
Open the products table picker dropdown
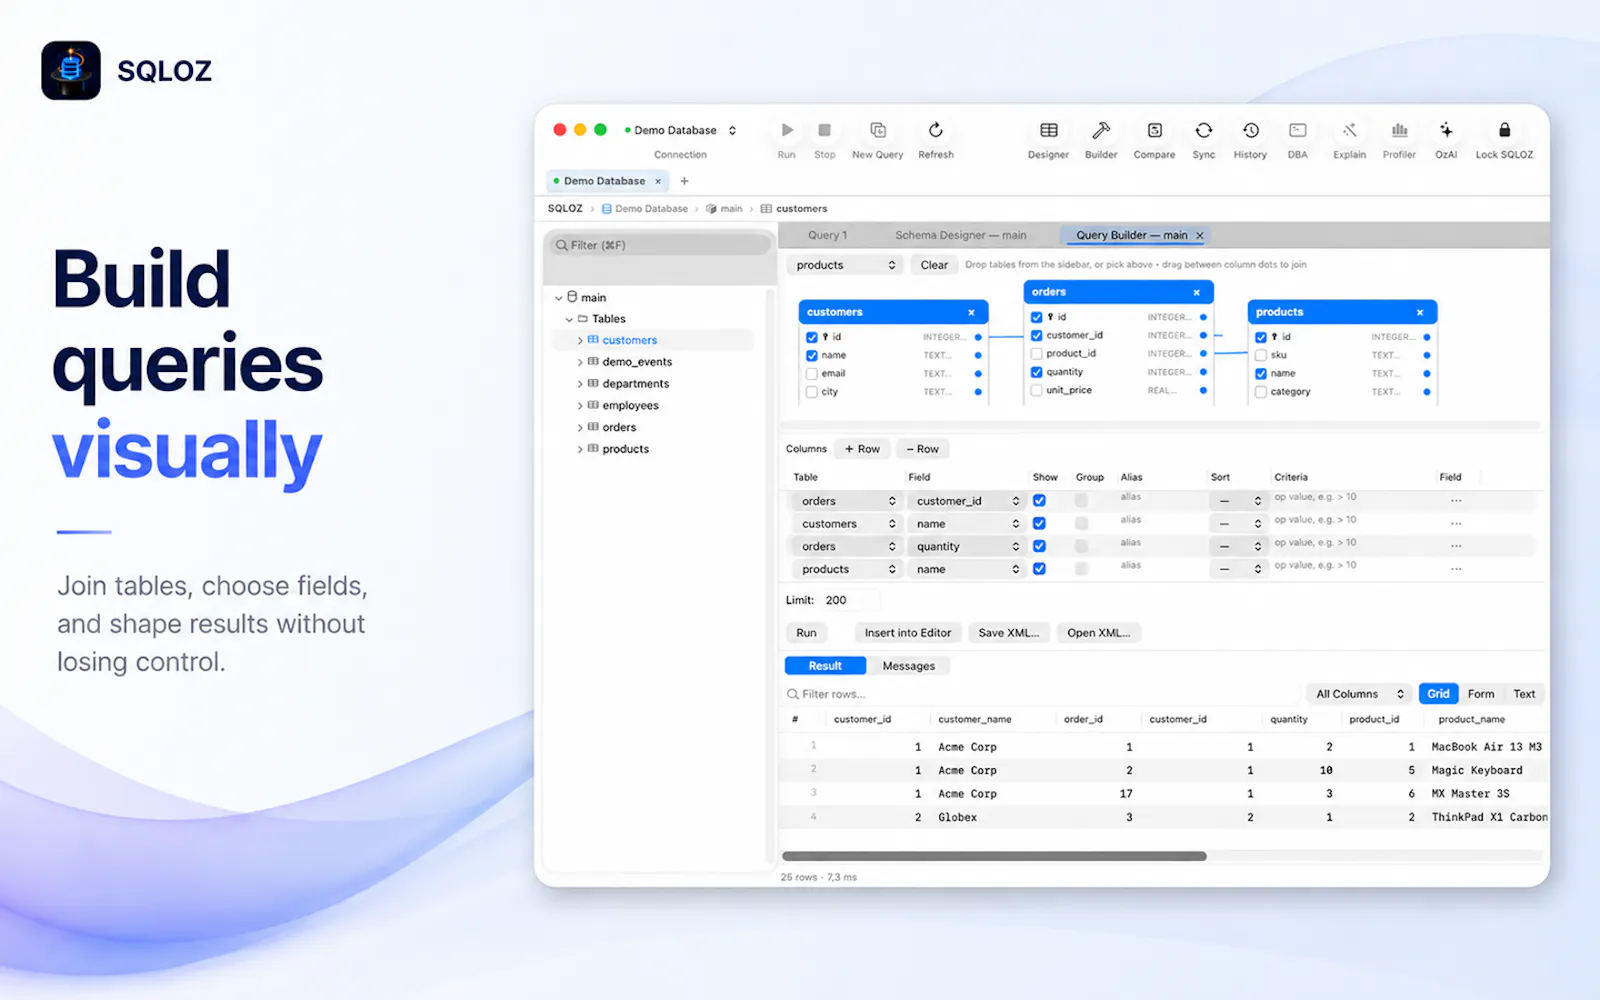click(845, 265)
